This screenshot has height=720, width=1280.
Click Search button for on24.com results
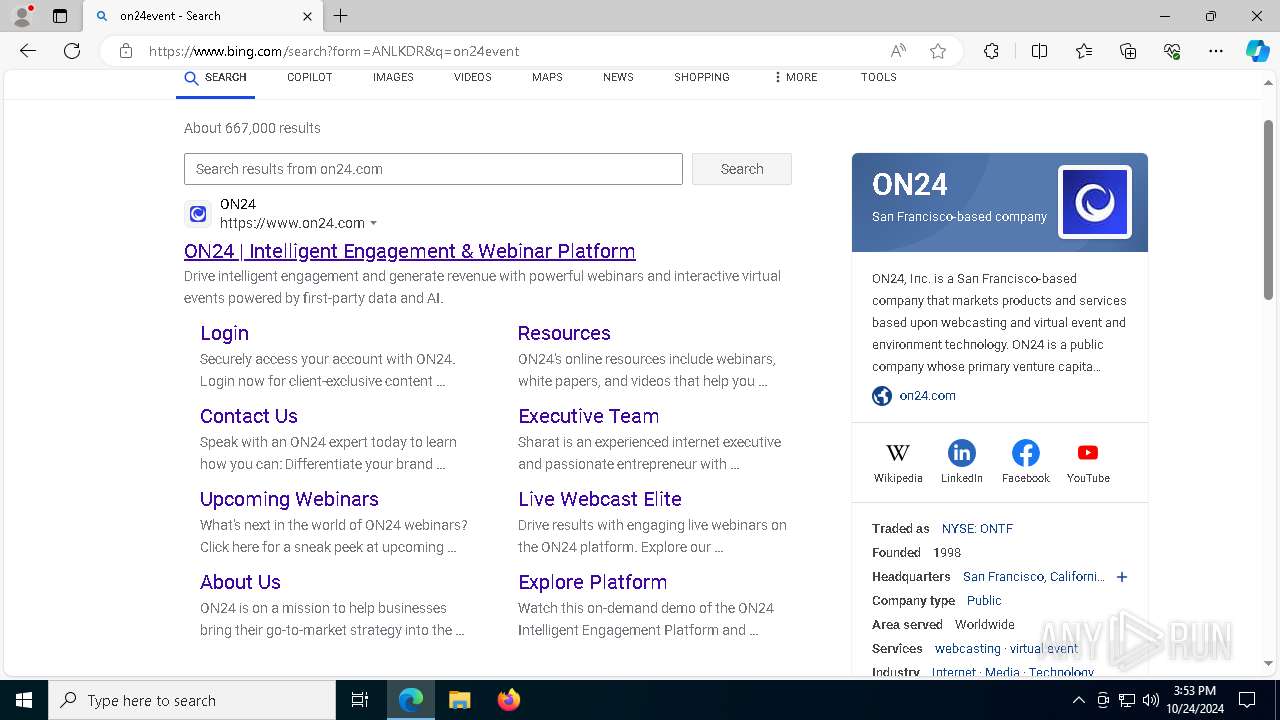click(742, 169)
